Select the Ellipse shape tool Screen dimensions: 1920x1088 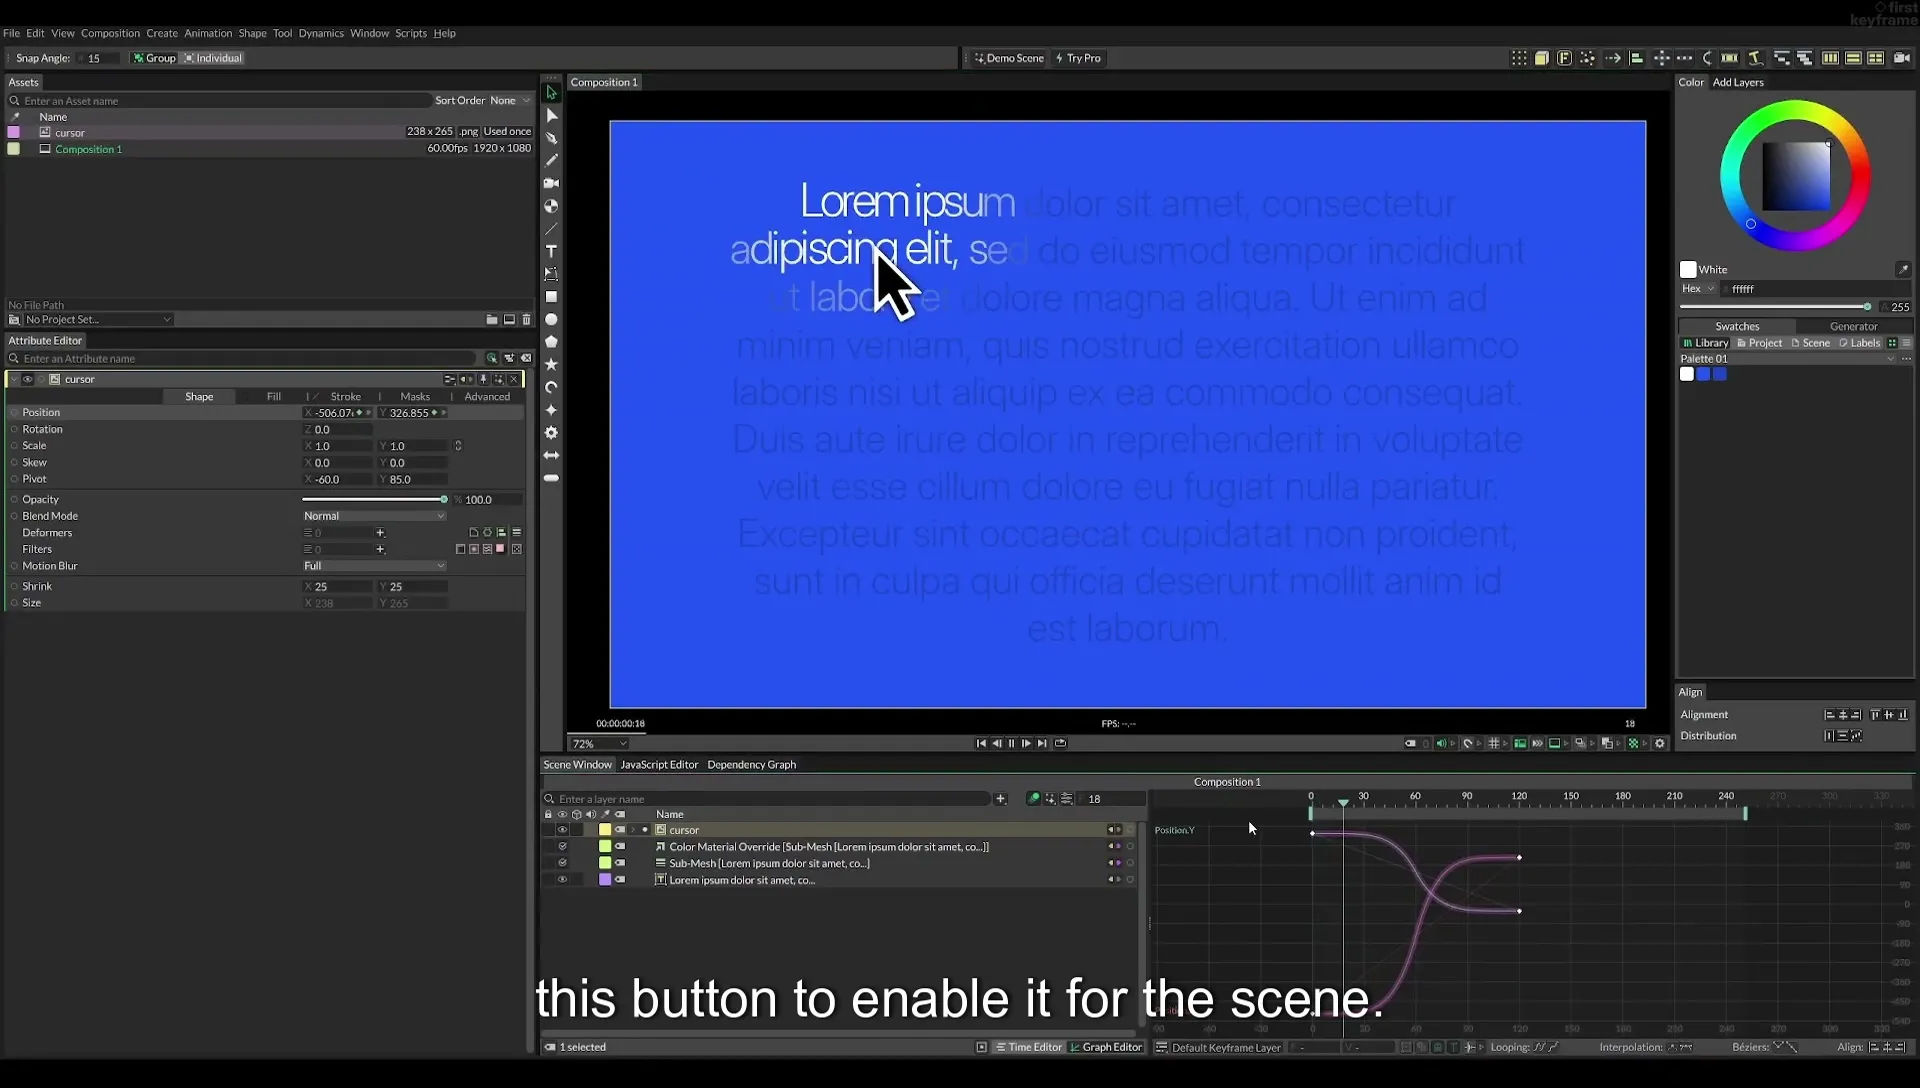pyautogui.click(x=551, y=320)
